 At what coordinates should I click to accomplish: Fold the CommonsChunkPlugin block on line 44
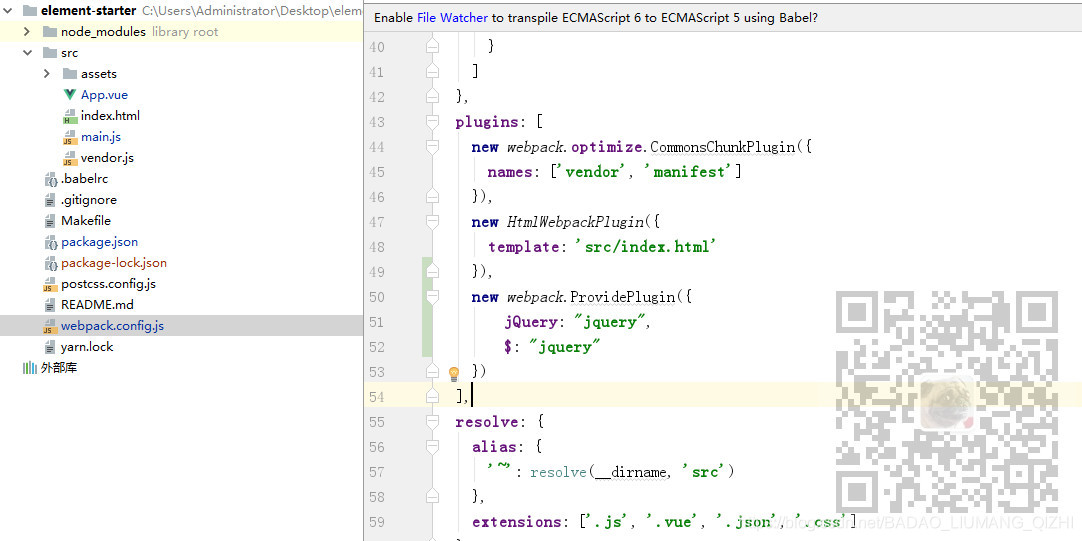pyautogui.click(x=432, y=147)
